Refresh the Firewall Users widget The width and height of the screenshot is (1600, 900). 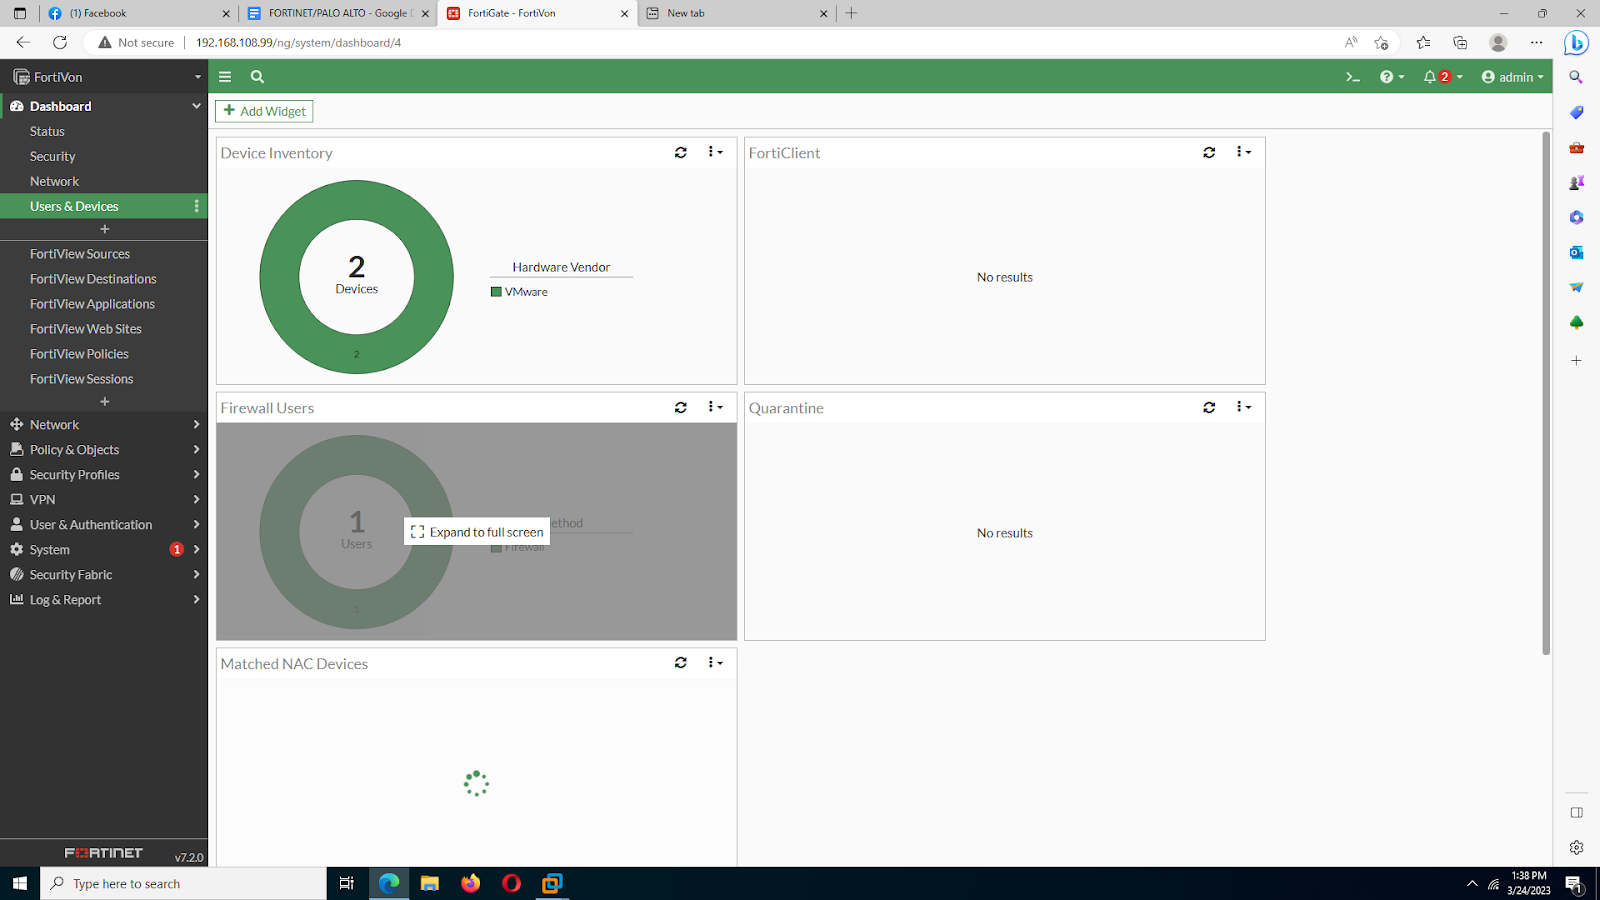point(681,408)
